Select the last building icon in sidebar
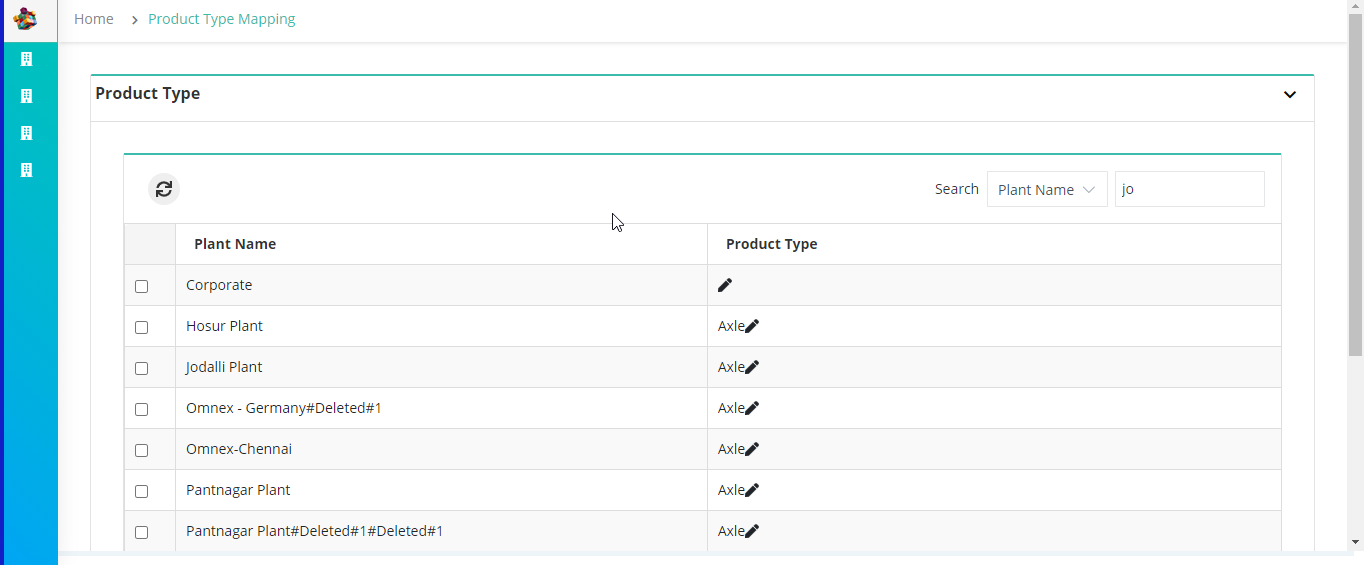This screenshot has height=565, width=1364. pos(27,170)
